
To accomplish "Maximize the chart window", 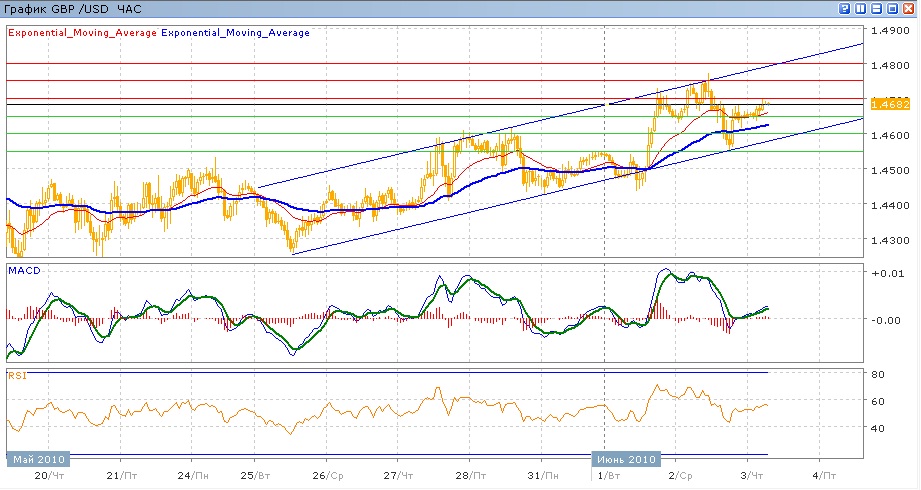I will point(893,8).
